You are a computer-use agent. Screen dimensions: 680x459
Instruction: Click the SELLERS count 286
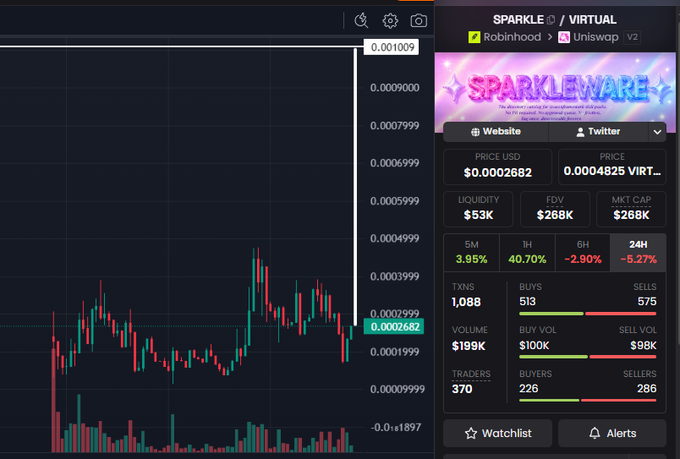(647, 388)
